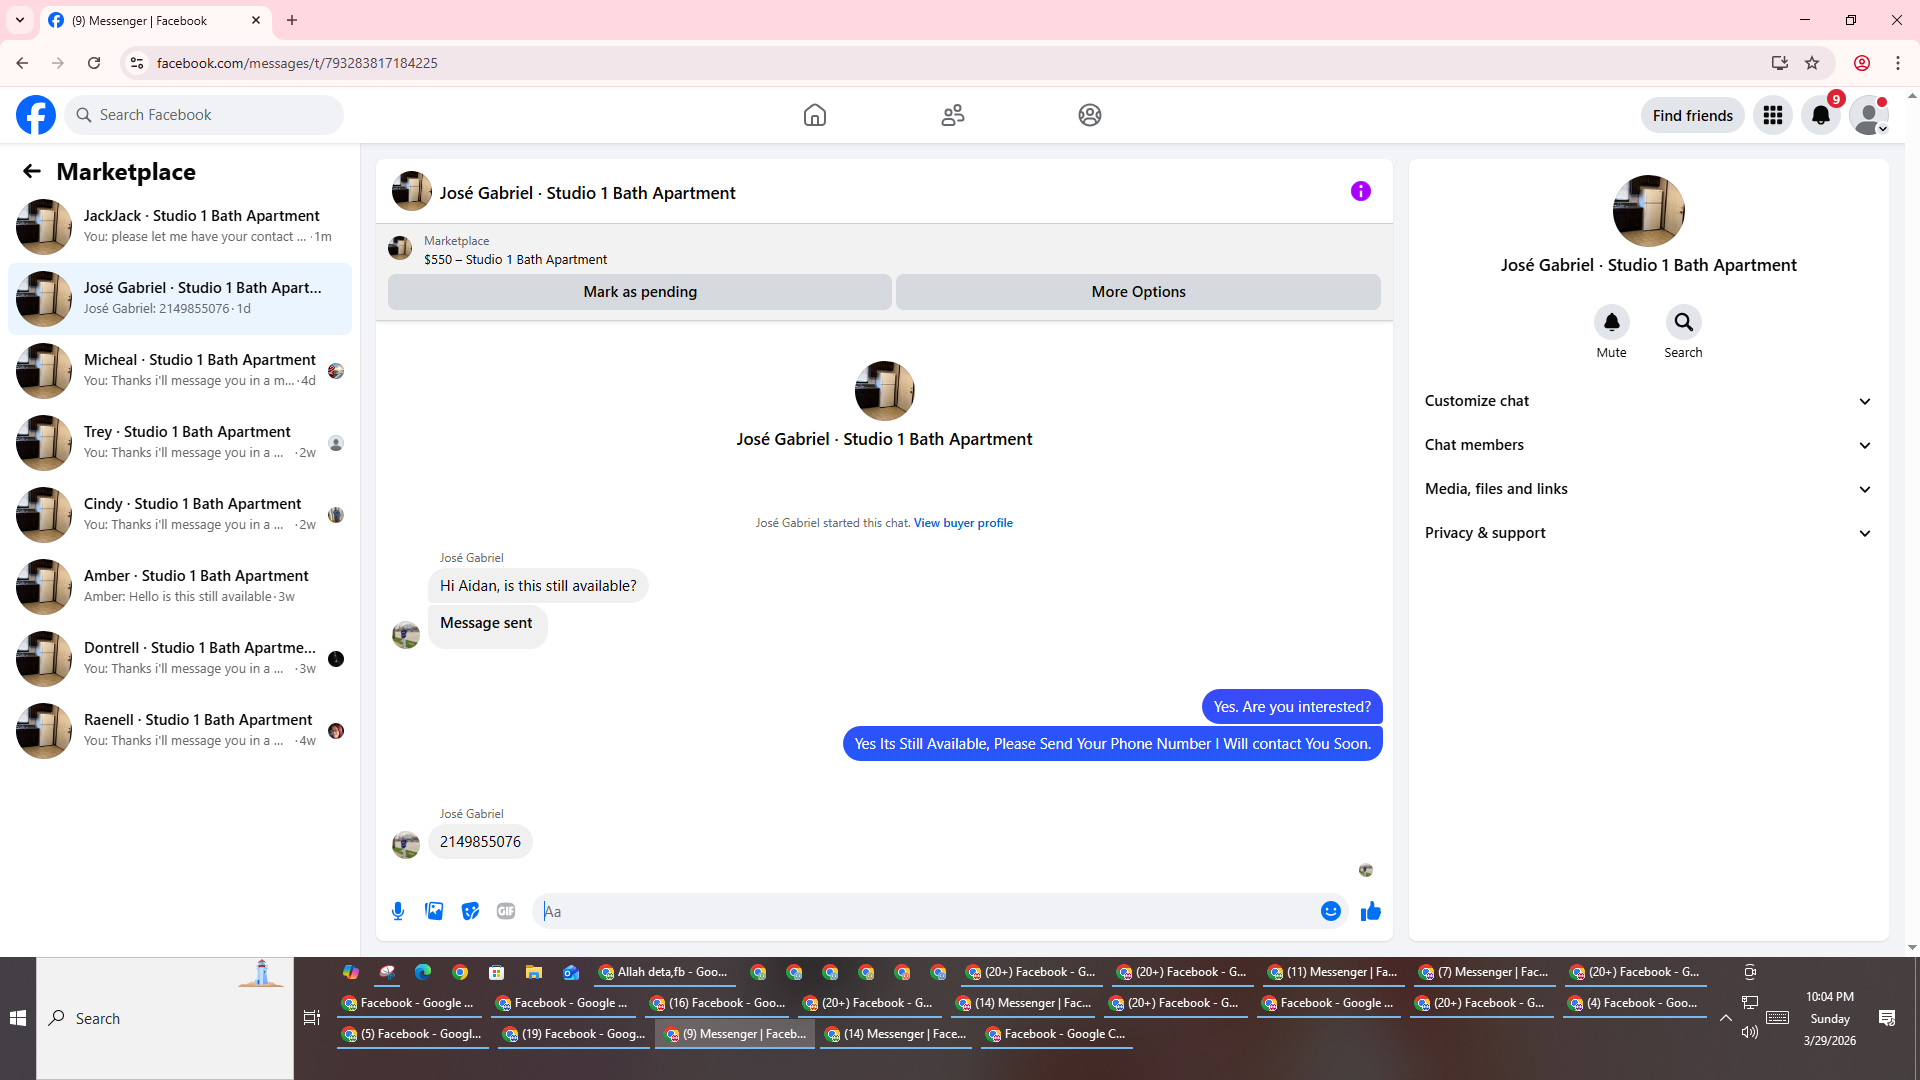This screenshot has width=1920, height=1080.
Task: Open View buyer profile link
Action: coord(963,523)
